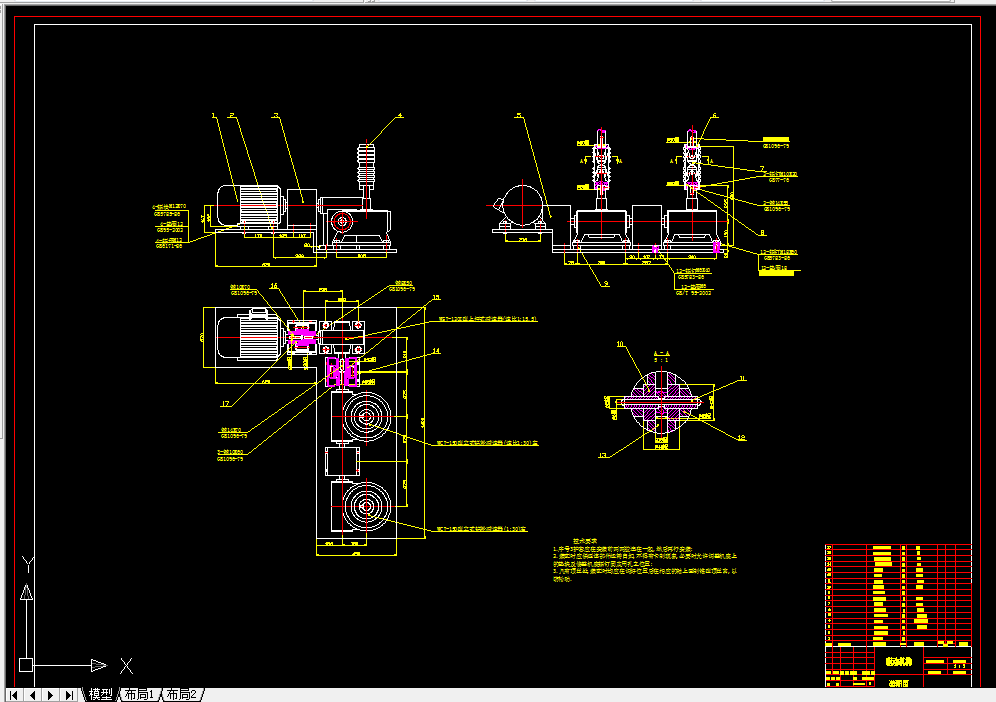Jump to the last layout tab arrow
The height and width of the screenshot is (702, 996).
pos(70,695)
